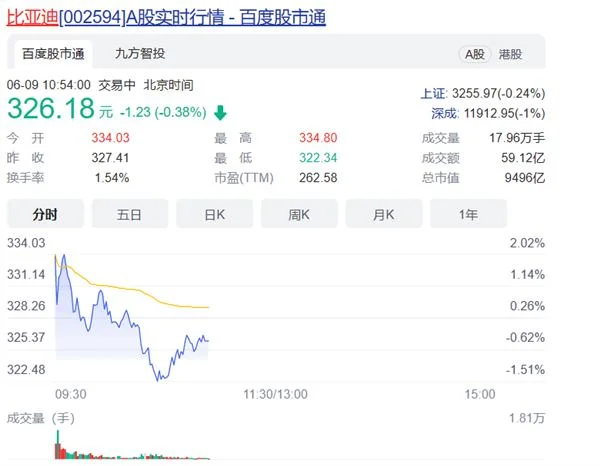
Task: Click the 昨收 value 327.41
Action: pos(110,158)
